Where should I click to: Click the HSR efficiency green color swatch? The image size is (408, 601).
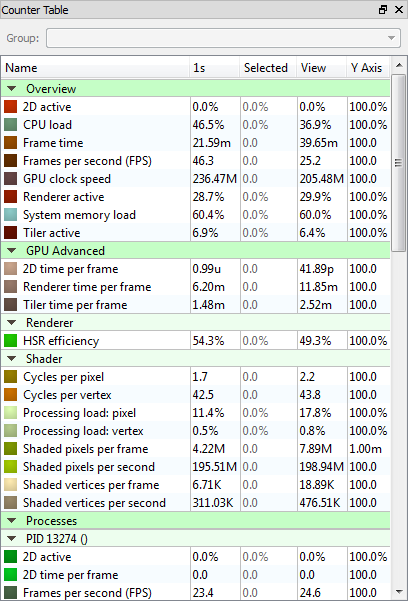coord(10,340)
